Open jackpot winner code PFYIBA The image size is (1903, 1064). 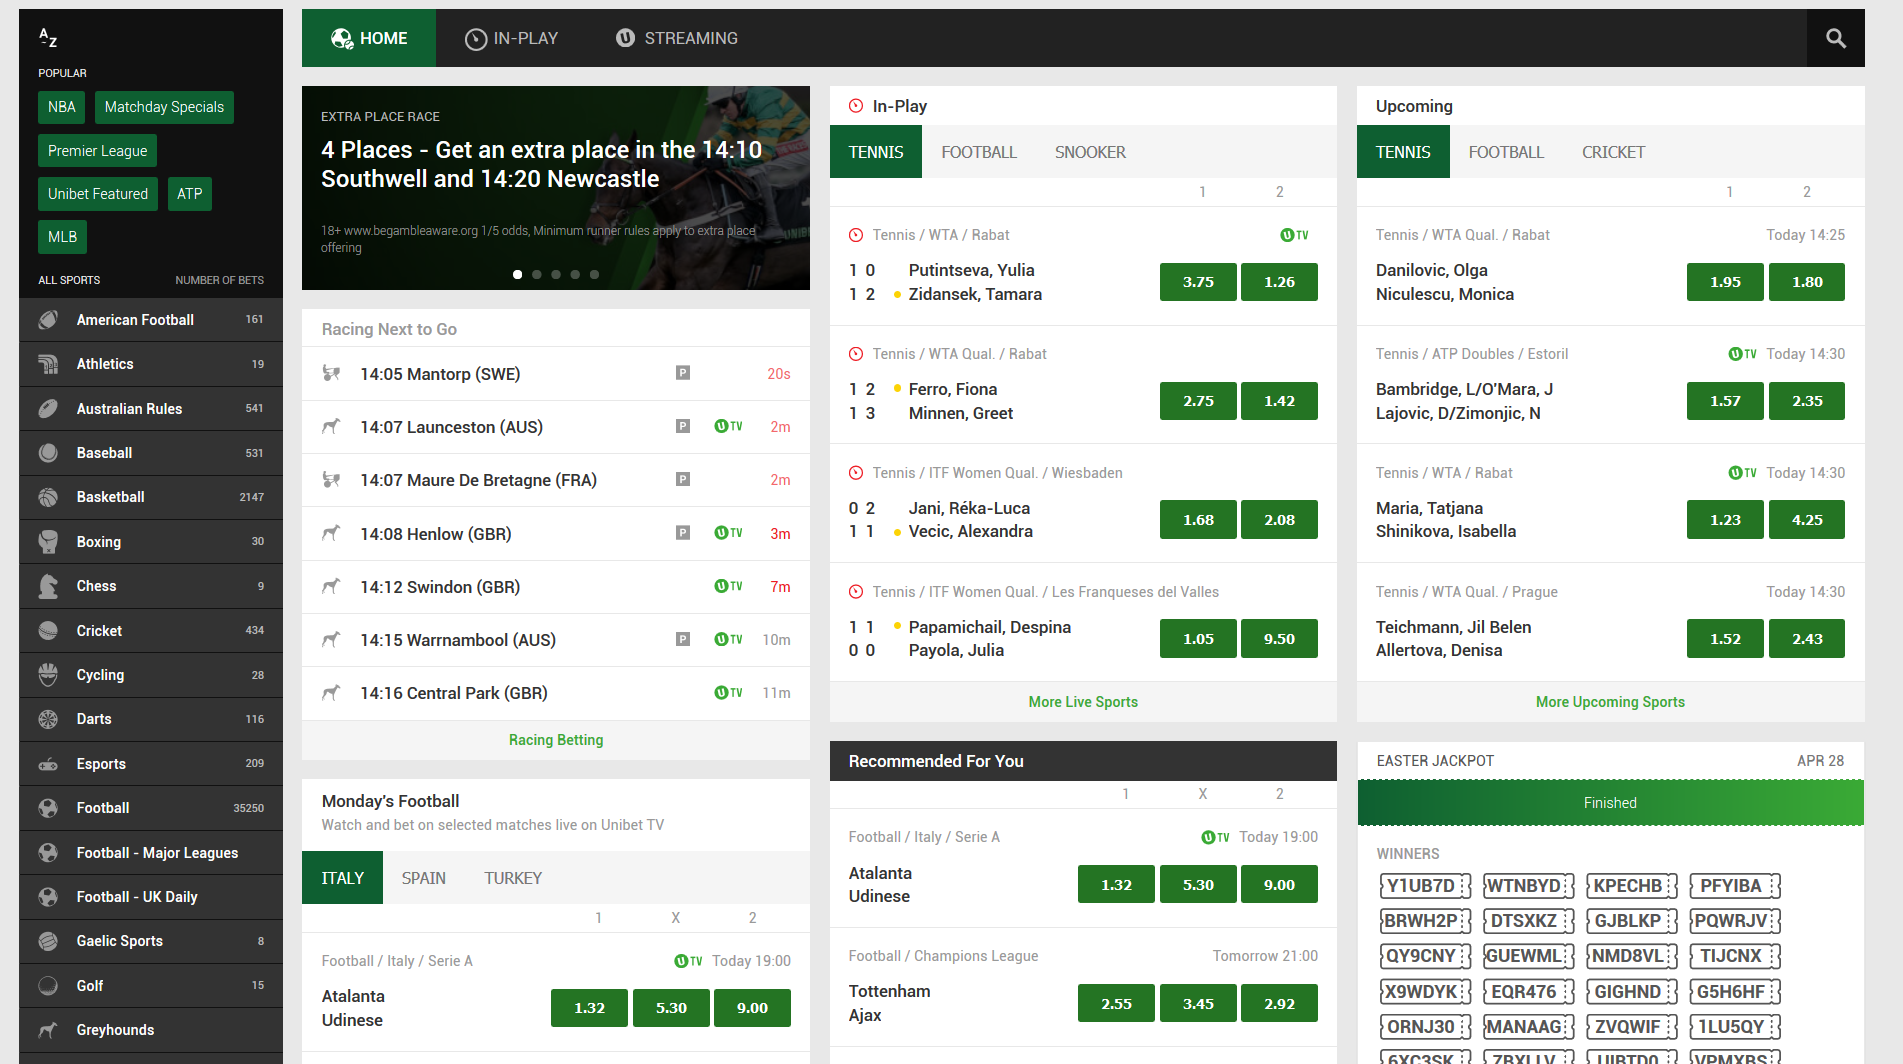[x=1734, y=886]
